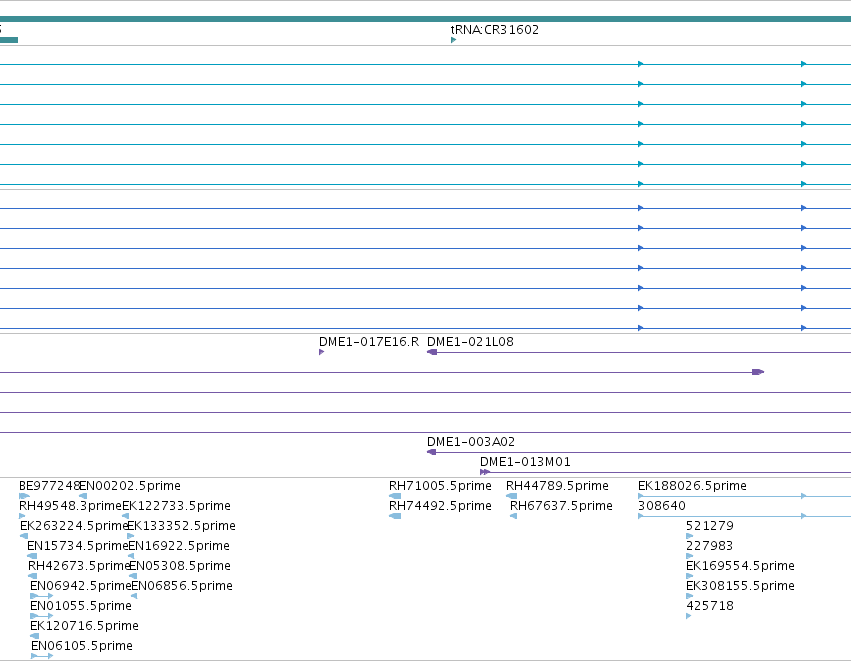Click the EK308155.5prime label
Viewport: 851px width, 661px height.
pos(740,586)
